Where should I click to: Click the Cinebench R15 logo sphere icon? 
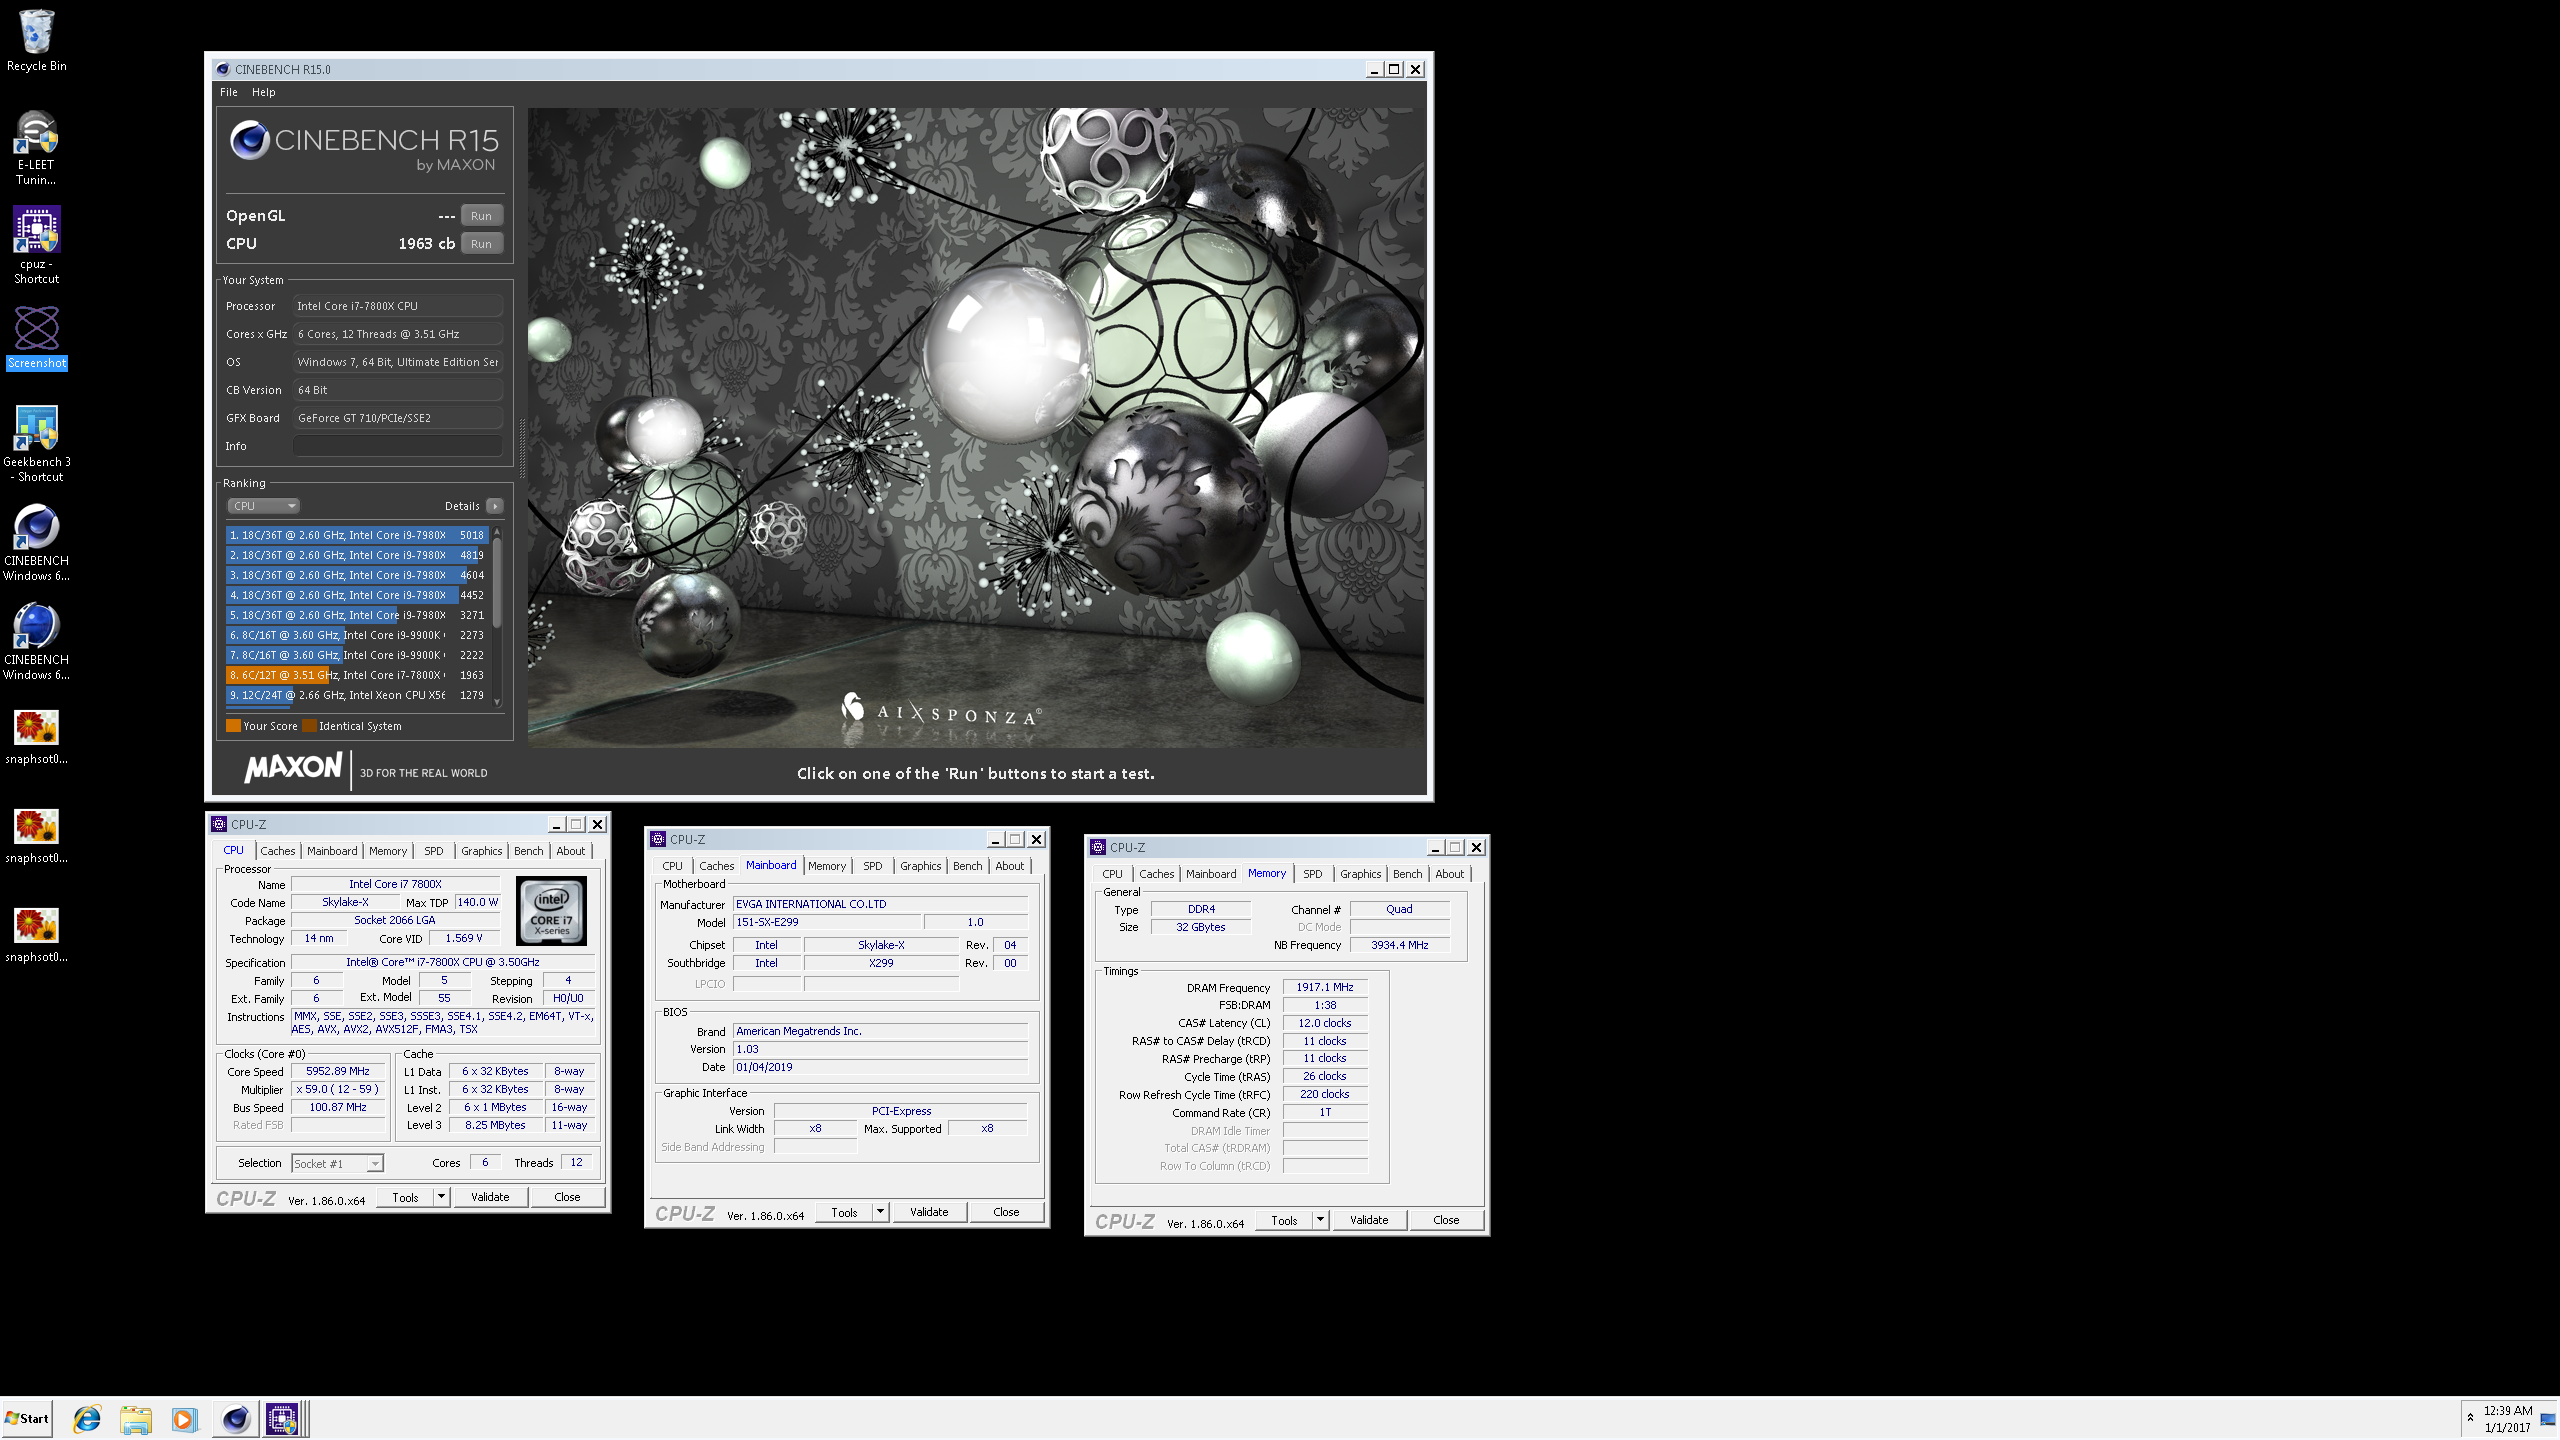249,140
